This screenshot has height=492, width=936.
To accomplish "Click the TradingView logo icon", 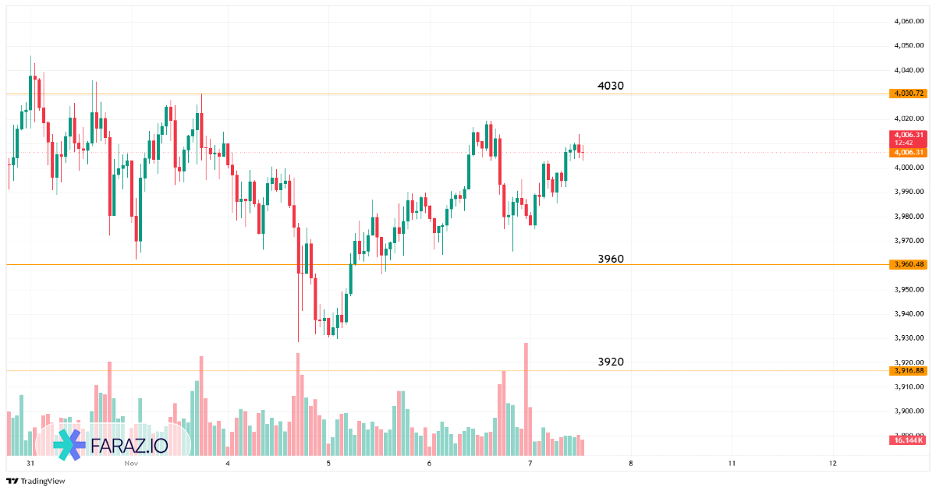I will (x=12, y=481).
